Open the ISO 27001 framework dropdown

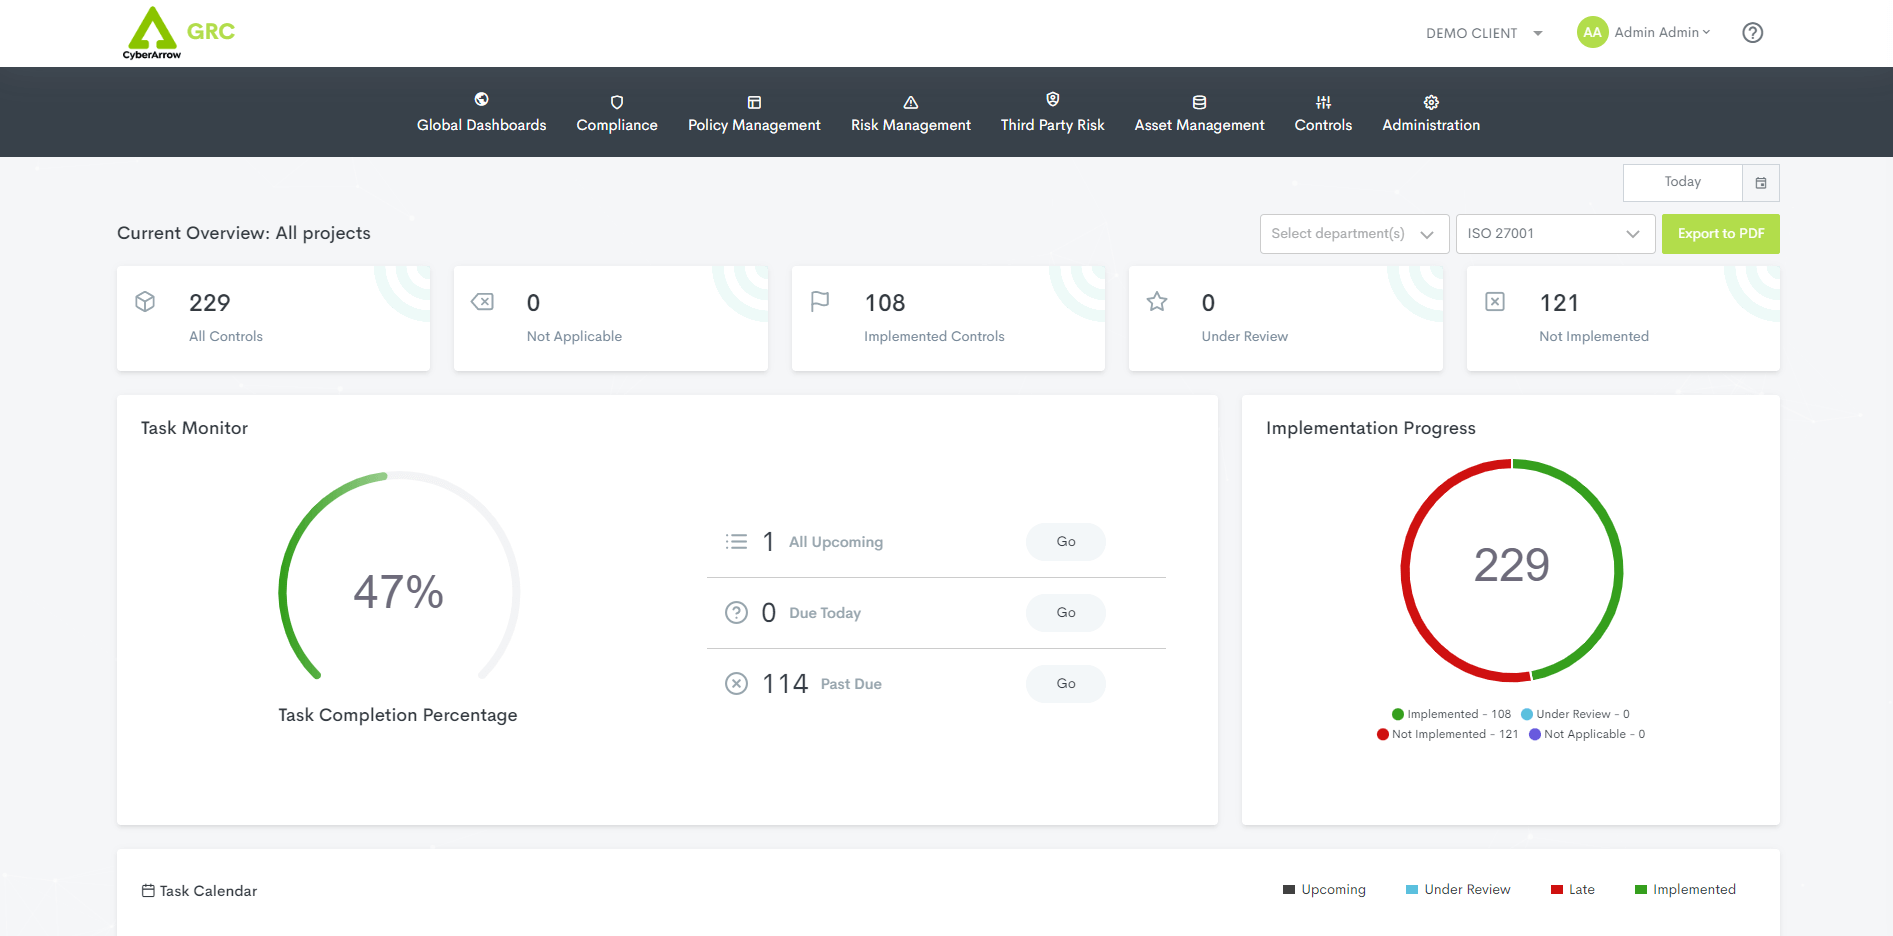click(1554, 233)
